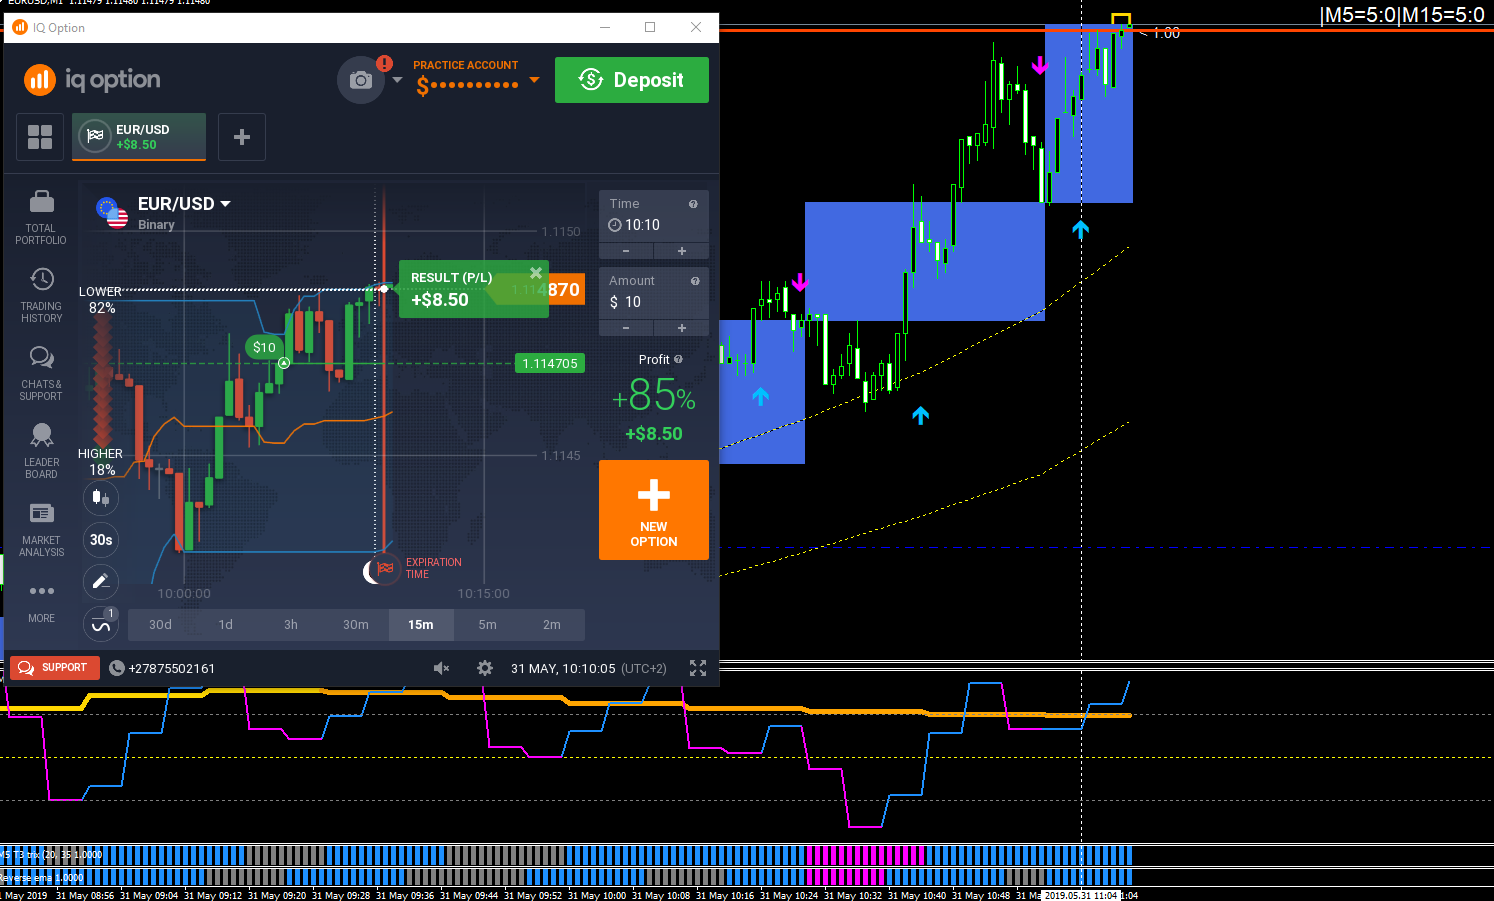Open the Total Portfolio panel
The height and width of the screenshot is (901, 1494).
click(x=41, y=217)
